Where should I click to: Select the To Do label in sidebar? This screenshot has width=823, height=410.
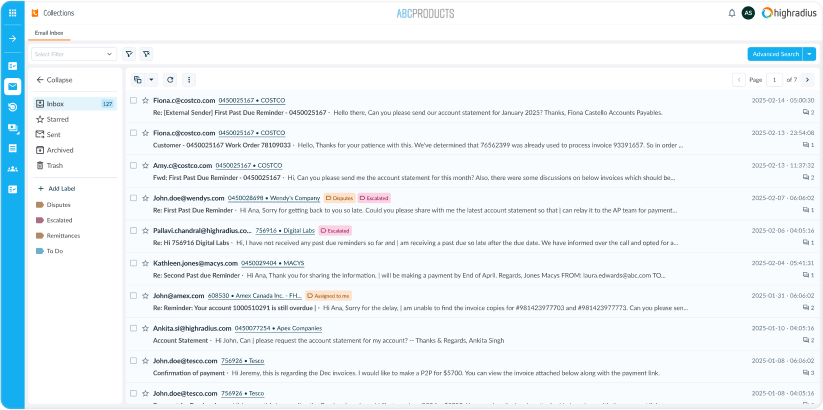click(49, 251)
